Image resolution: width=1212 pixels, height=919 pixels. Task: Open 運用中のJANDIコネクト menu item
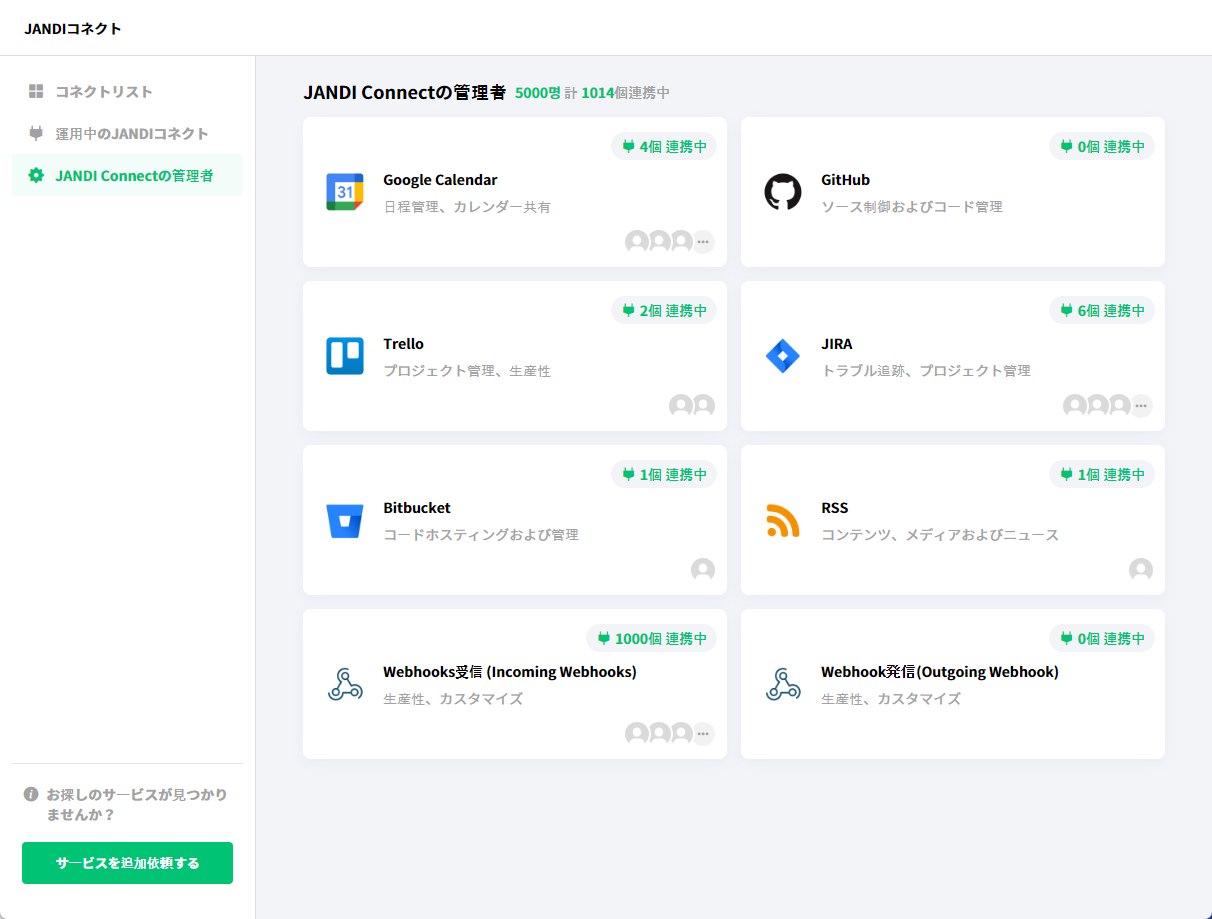[x=127, y=133]
